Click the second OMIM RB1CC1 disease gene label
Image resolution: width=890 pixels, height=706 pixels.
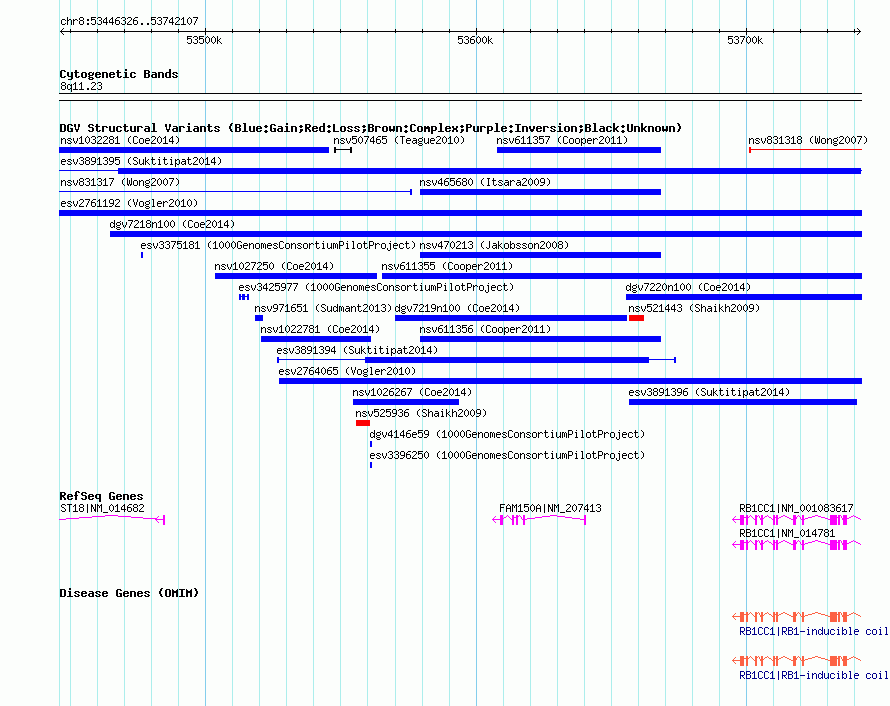pos(813,675)
